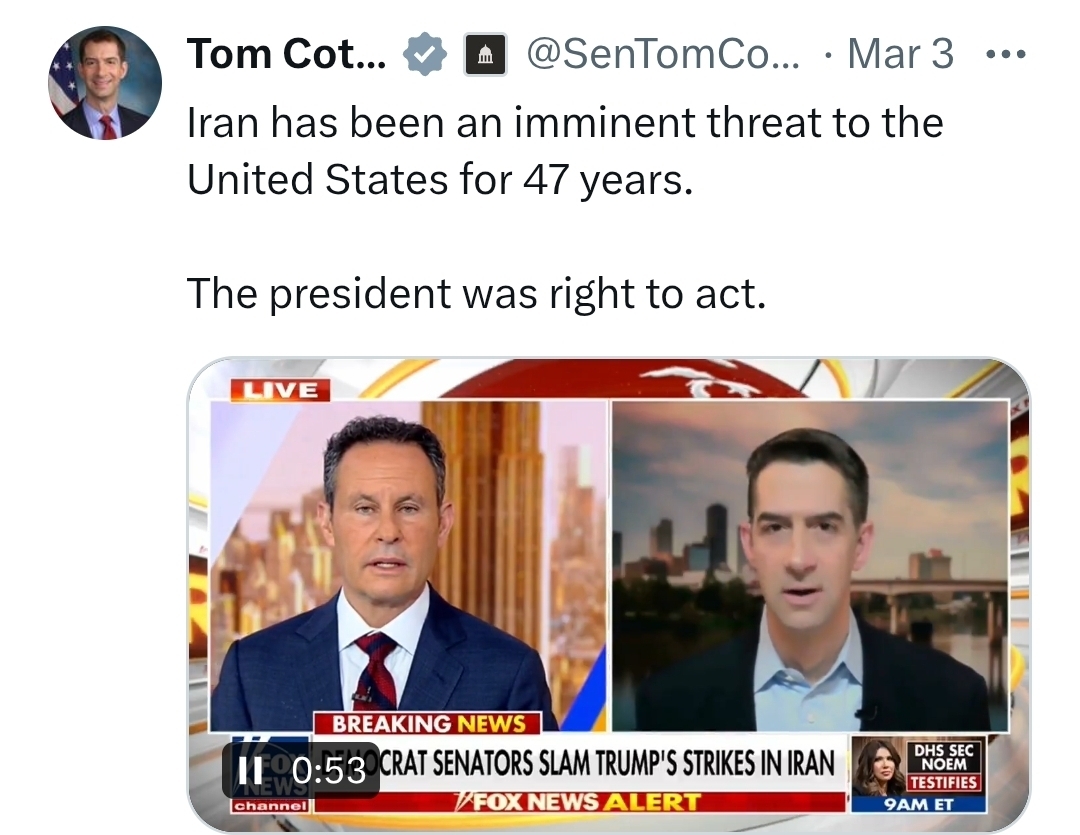Open the profile avatar photo
This screenshot has height=835, width=1080.
point(105,83)
